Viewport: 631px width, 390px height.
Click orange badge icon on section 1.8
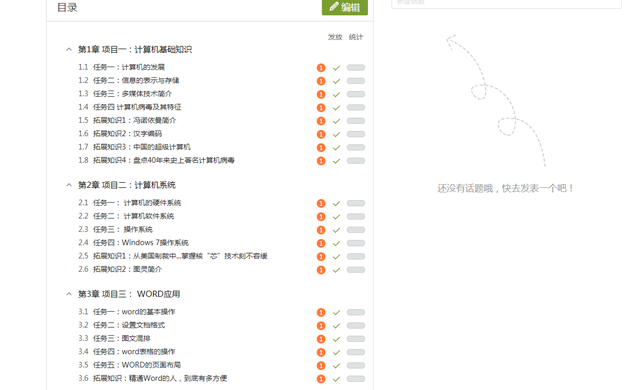(321, 161)
